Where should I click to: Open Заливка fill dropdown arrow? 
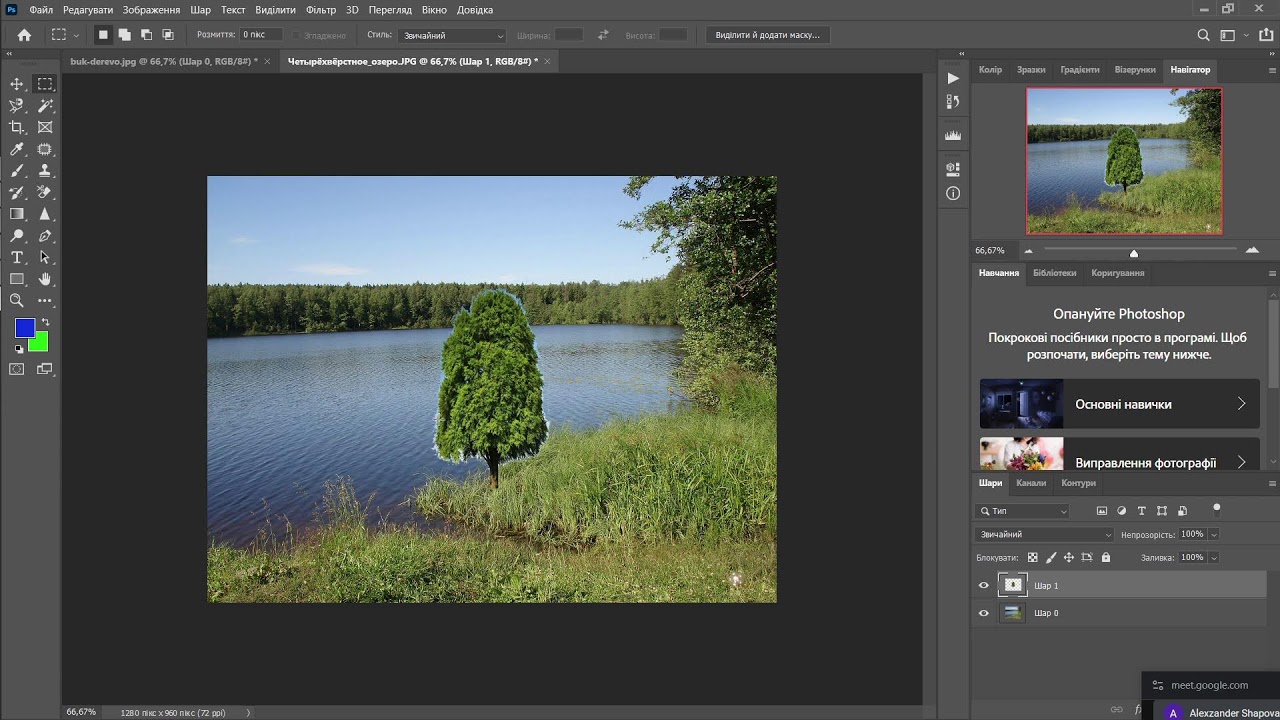(x=1214, y=557)
